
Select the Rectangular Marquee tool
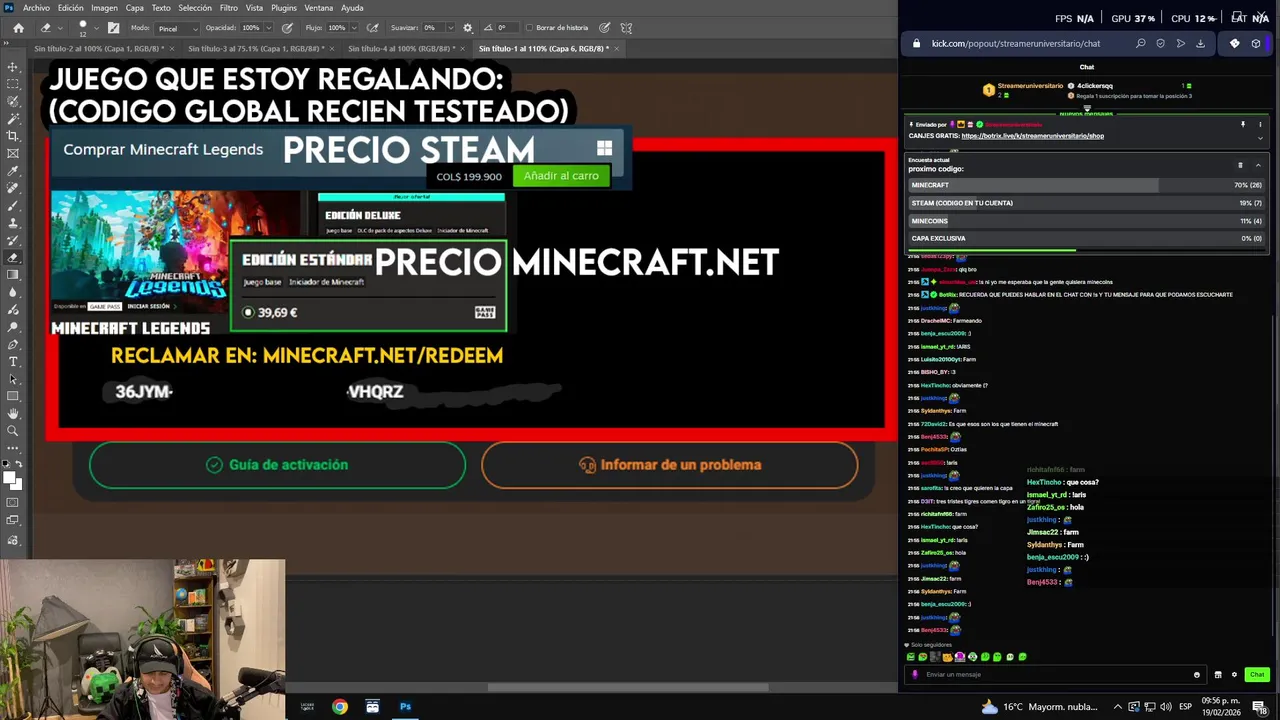click(x=13, y=84)
